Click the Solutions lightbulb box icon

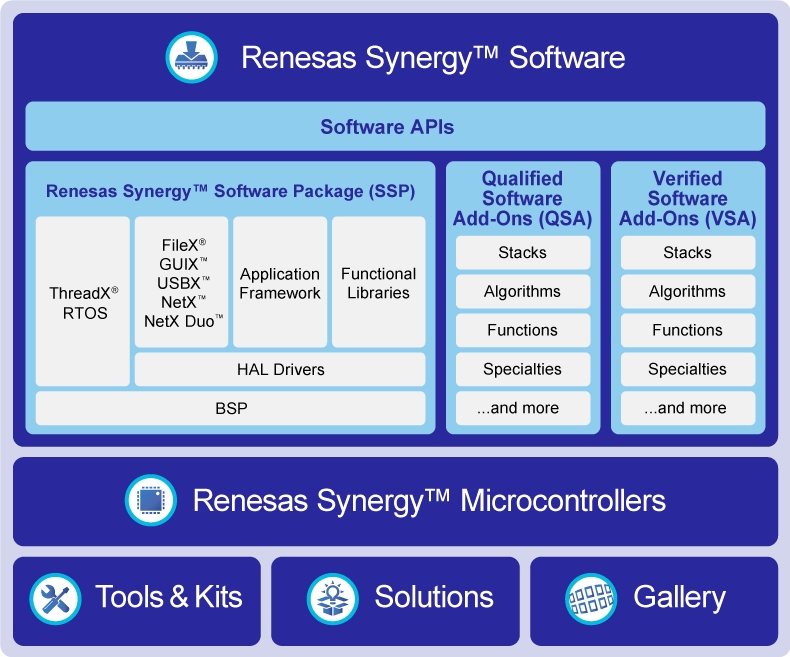tap(332, 598)
